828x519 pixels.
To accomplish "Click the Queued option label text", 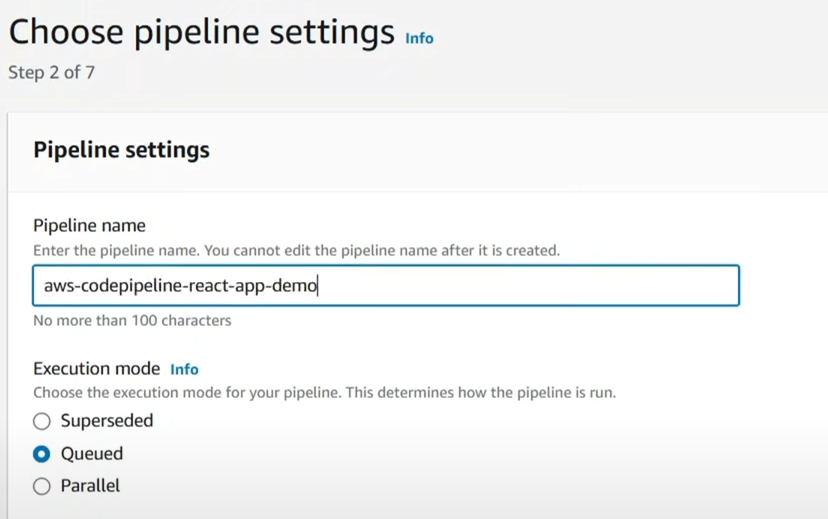I will click(92, 454).
